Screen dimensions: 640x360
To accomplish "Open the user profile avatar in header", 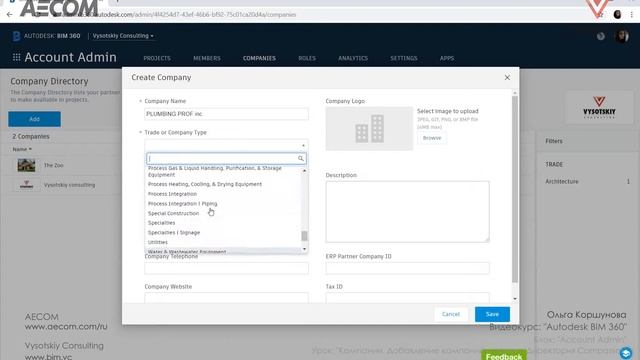I will point(622,36).
